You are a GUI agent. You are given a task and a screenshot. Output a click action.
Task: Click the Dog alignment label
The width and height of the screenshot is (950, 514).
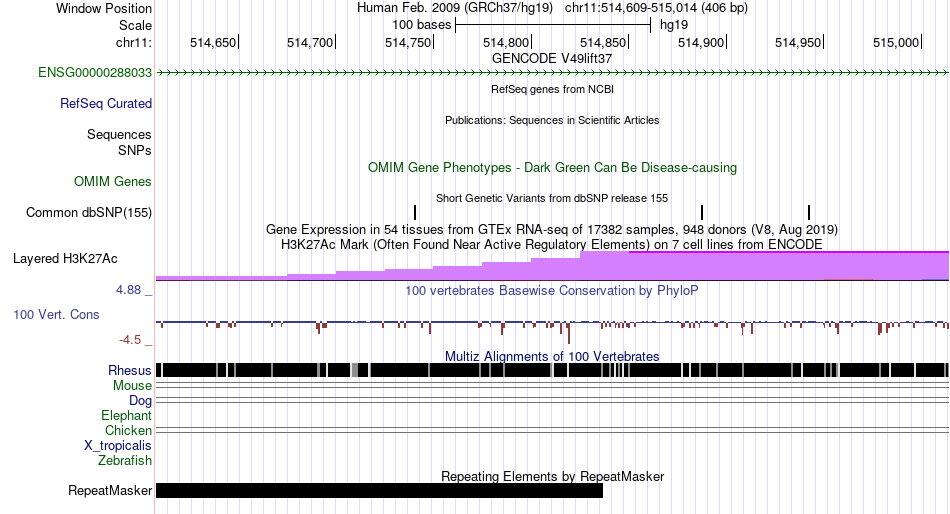click(141, 401)
